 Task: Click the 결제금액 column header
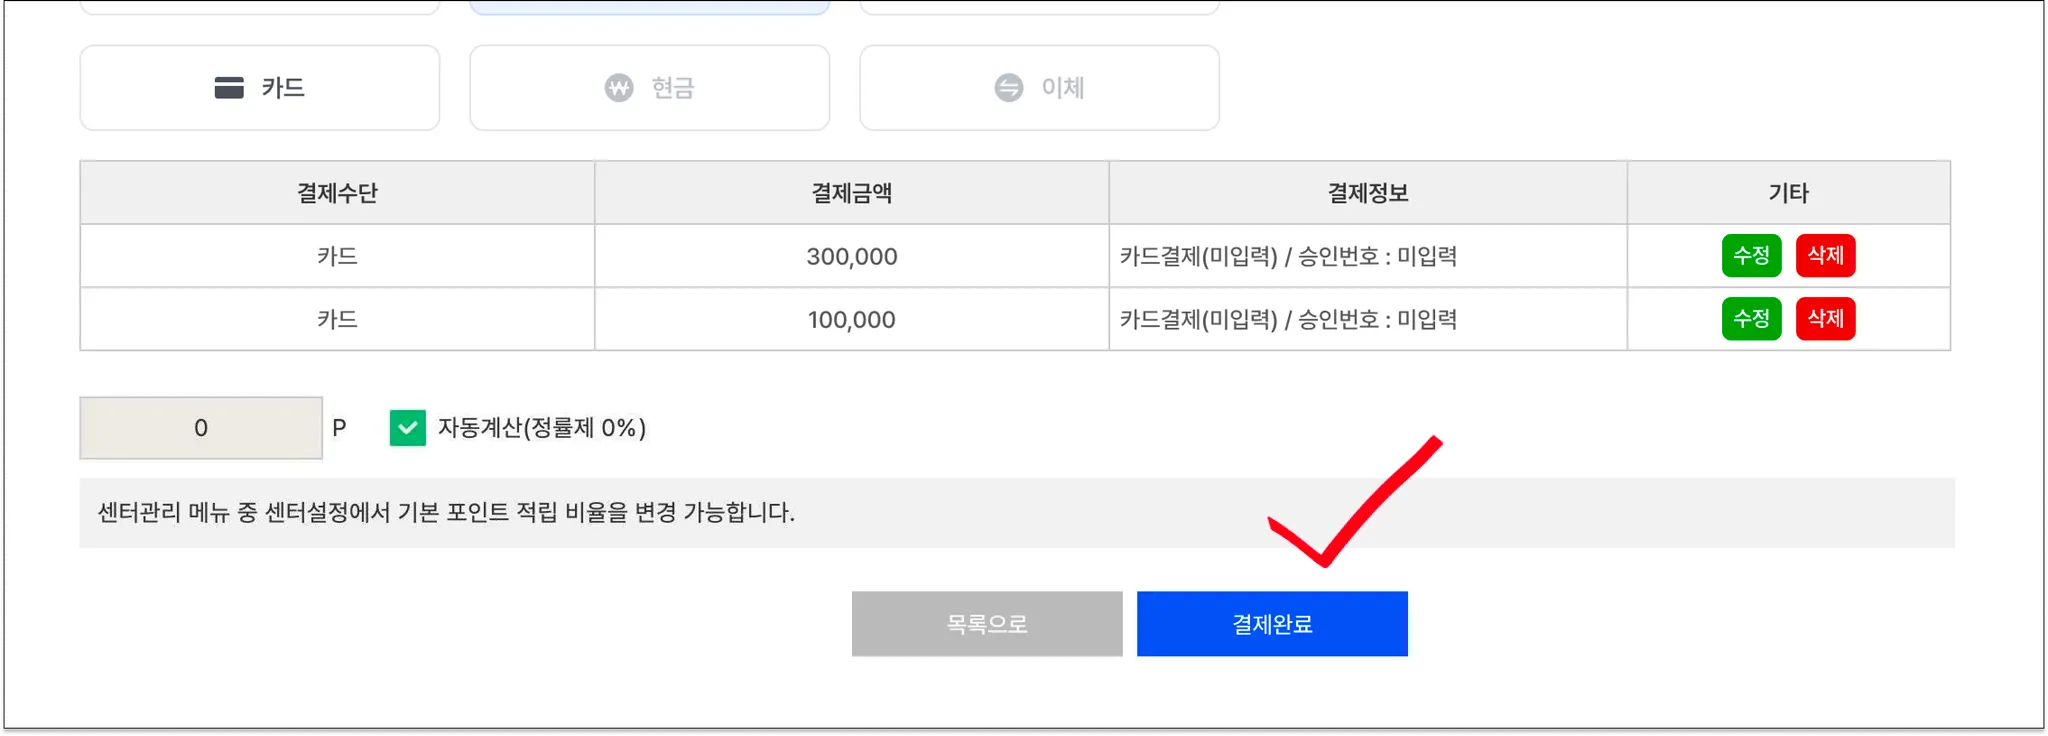(x=852, y=193)
